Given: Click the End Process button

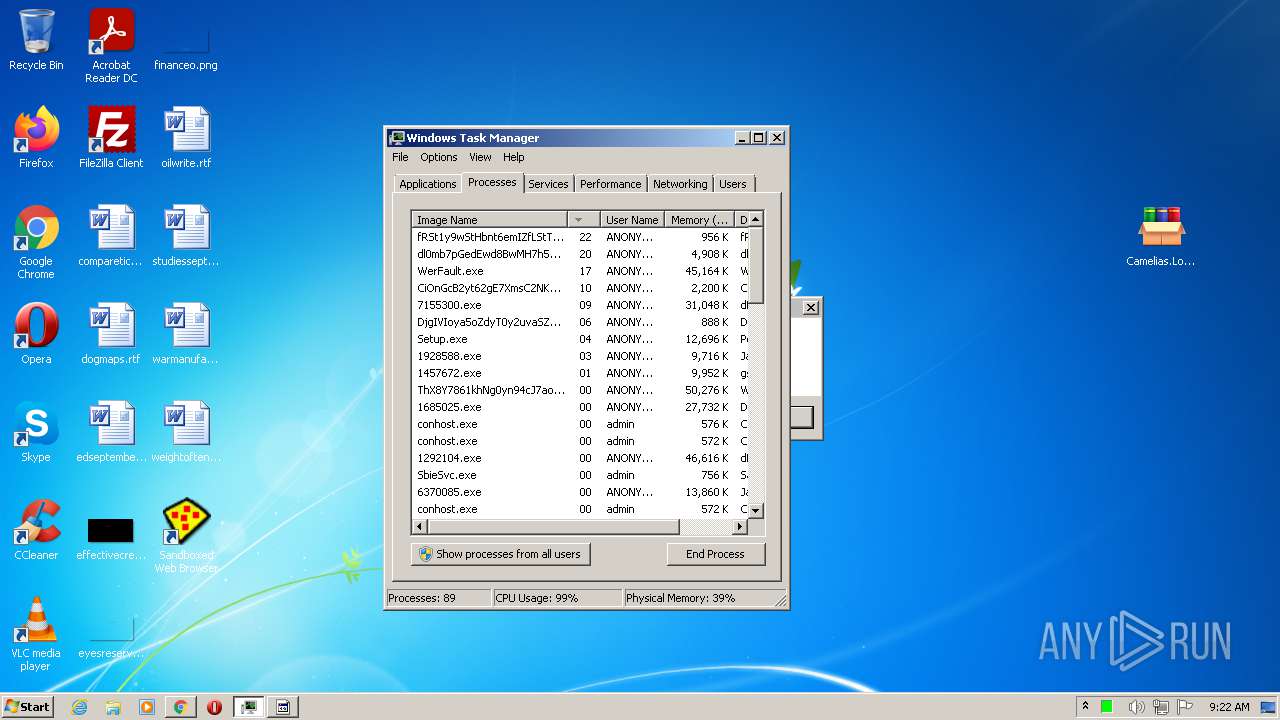Looking at the screenshot, I should [715, 554].
